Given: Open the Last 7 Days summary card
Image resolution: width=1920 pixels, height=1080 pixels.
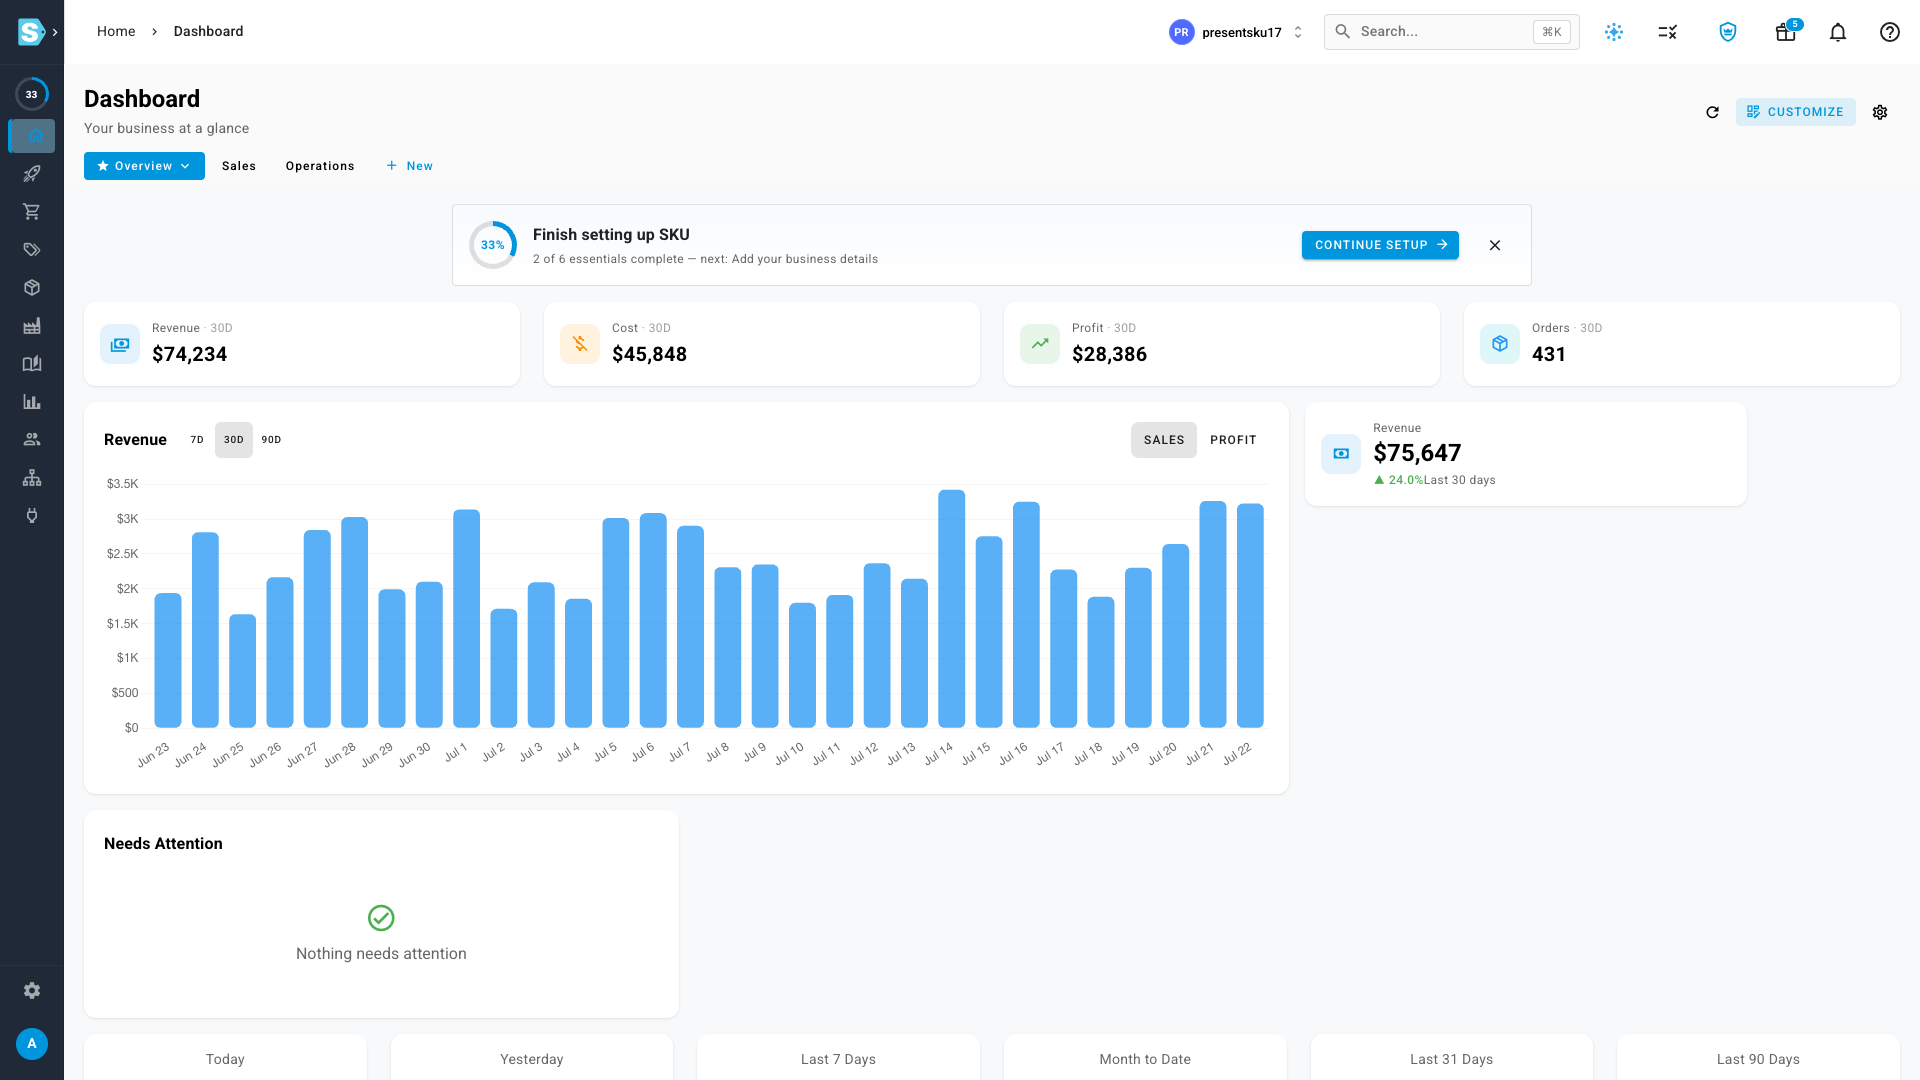Looking at the screenshot, I should [x=838, y=1057].
